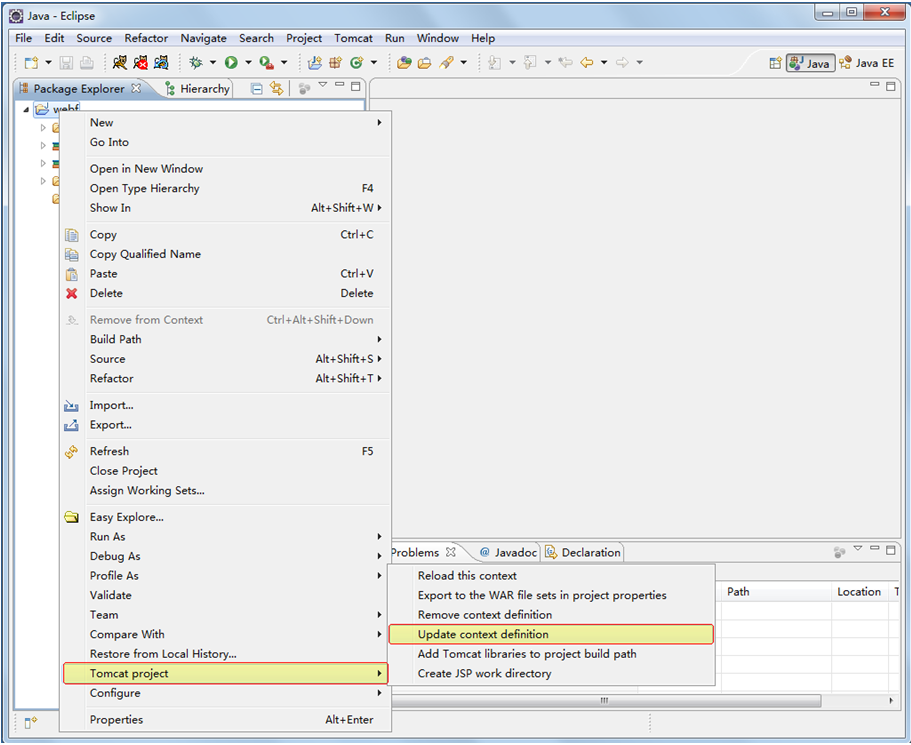Switch to the Javadoc tab

coord(508,553)
